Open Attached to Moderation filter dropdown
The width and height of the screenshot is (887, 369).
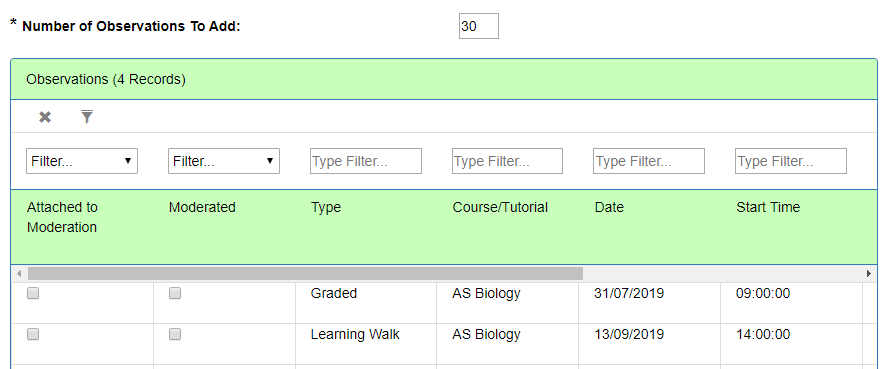pyautogui.click(x=82, y=161)
